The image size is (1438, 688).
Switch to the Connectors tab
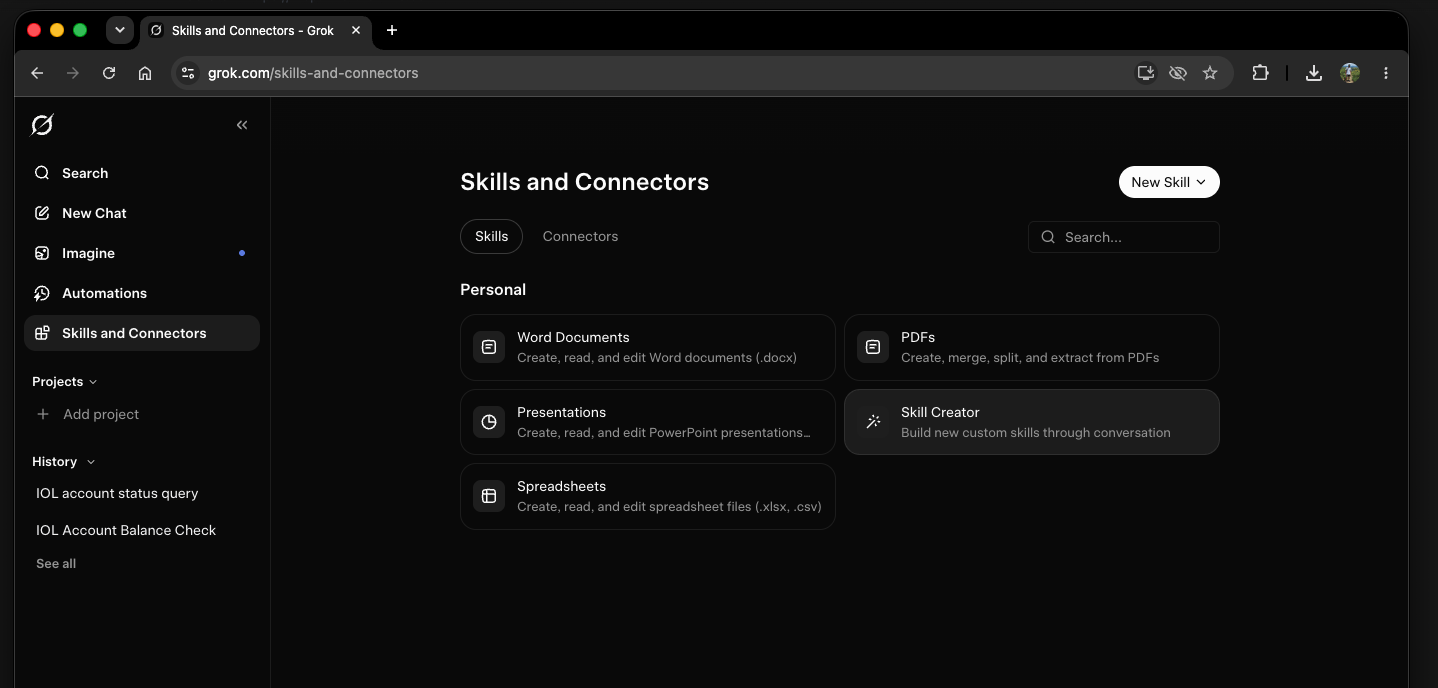(x=580, y=236)
